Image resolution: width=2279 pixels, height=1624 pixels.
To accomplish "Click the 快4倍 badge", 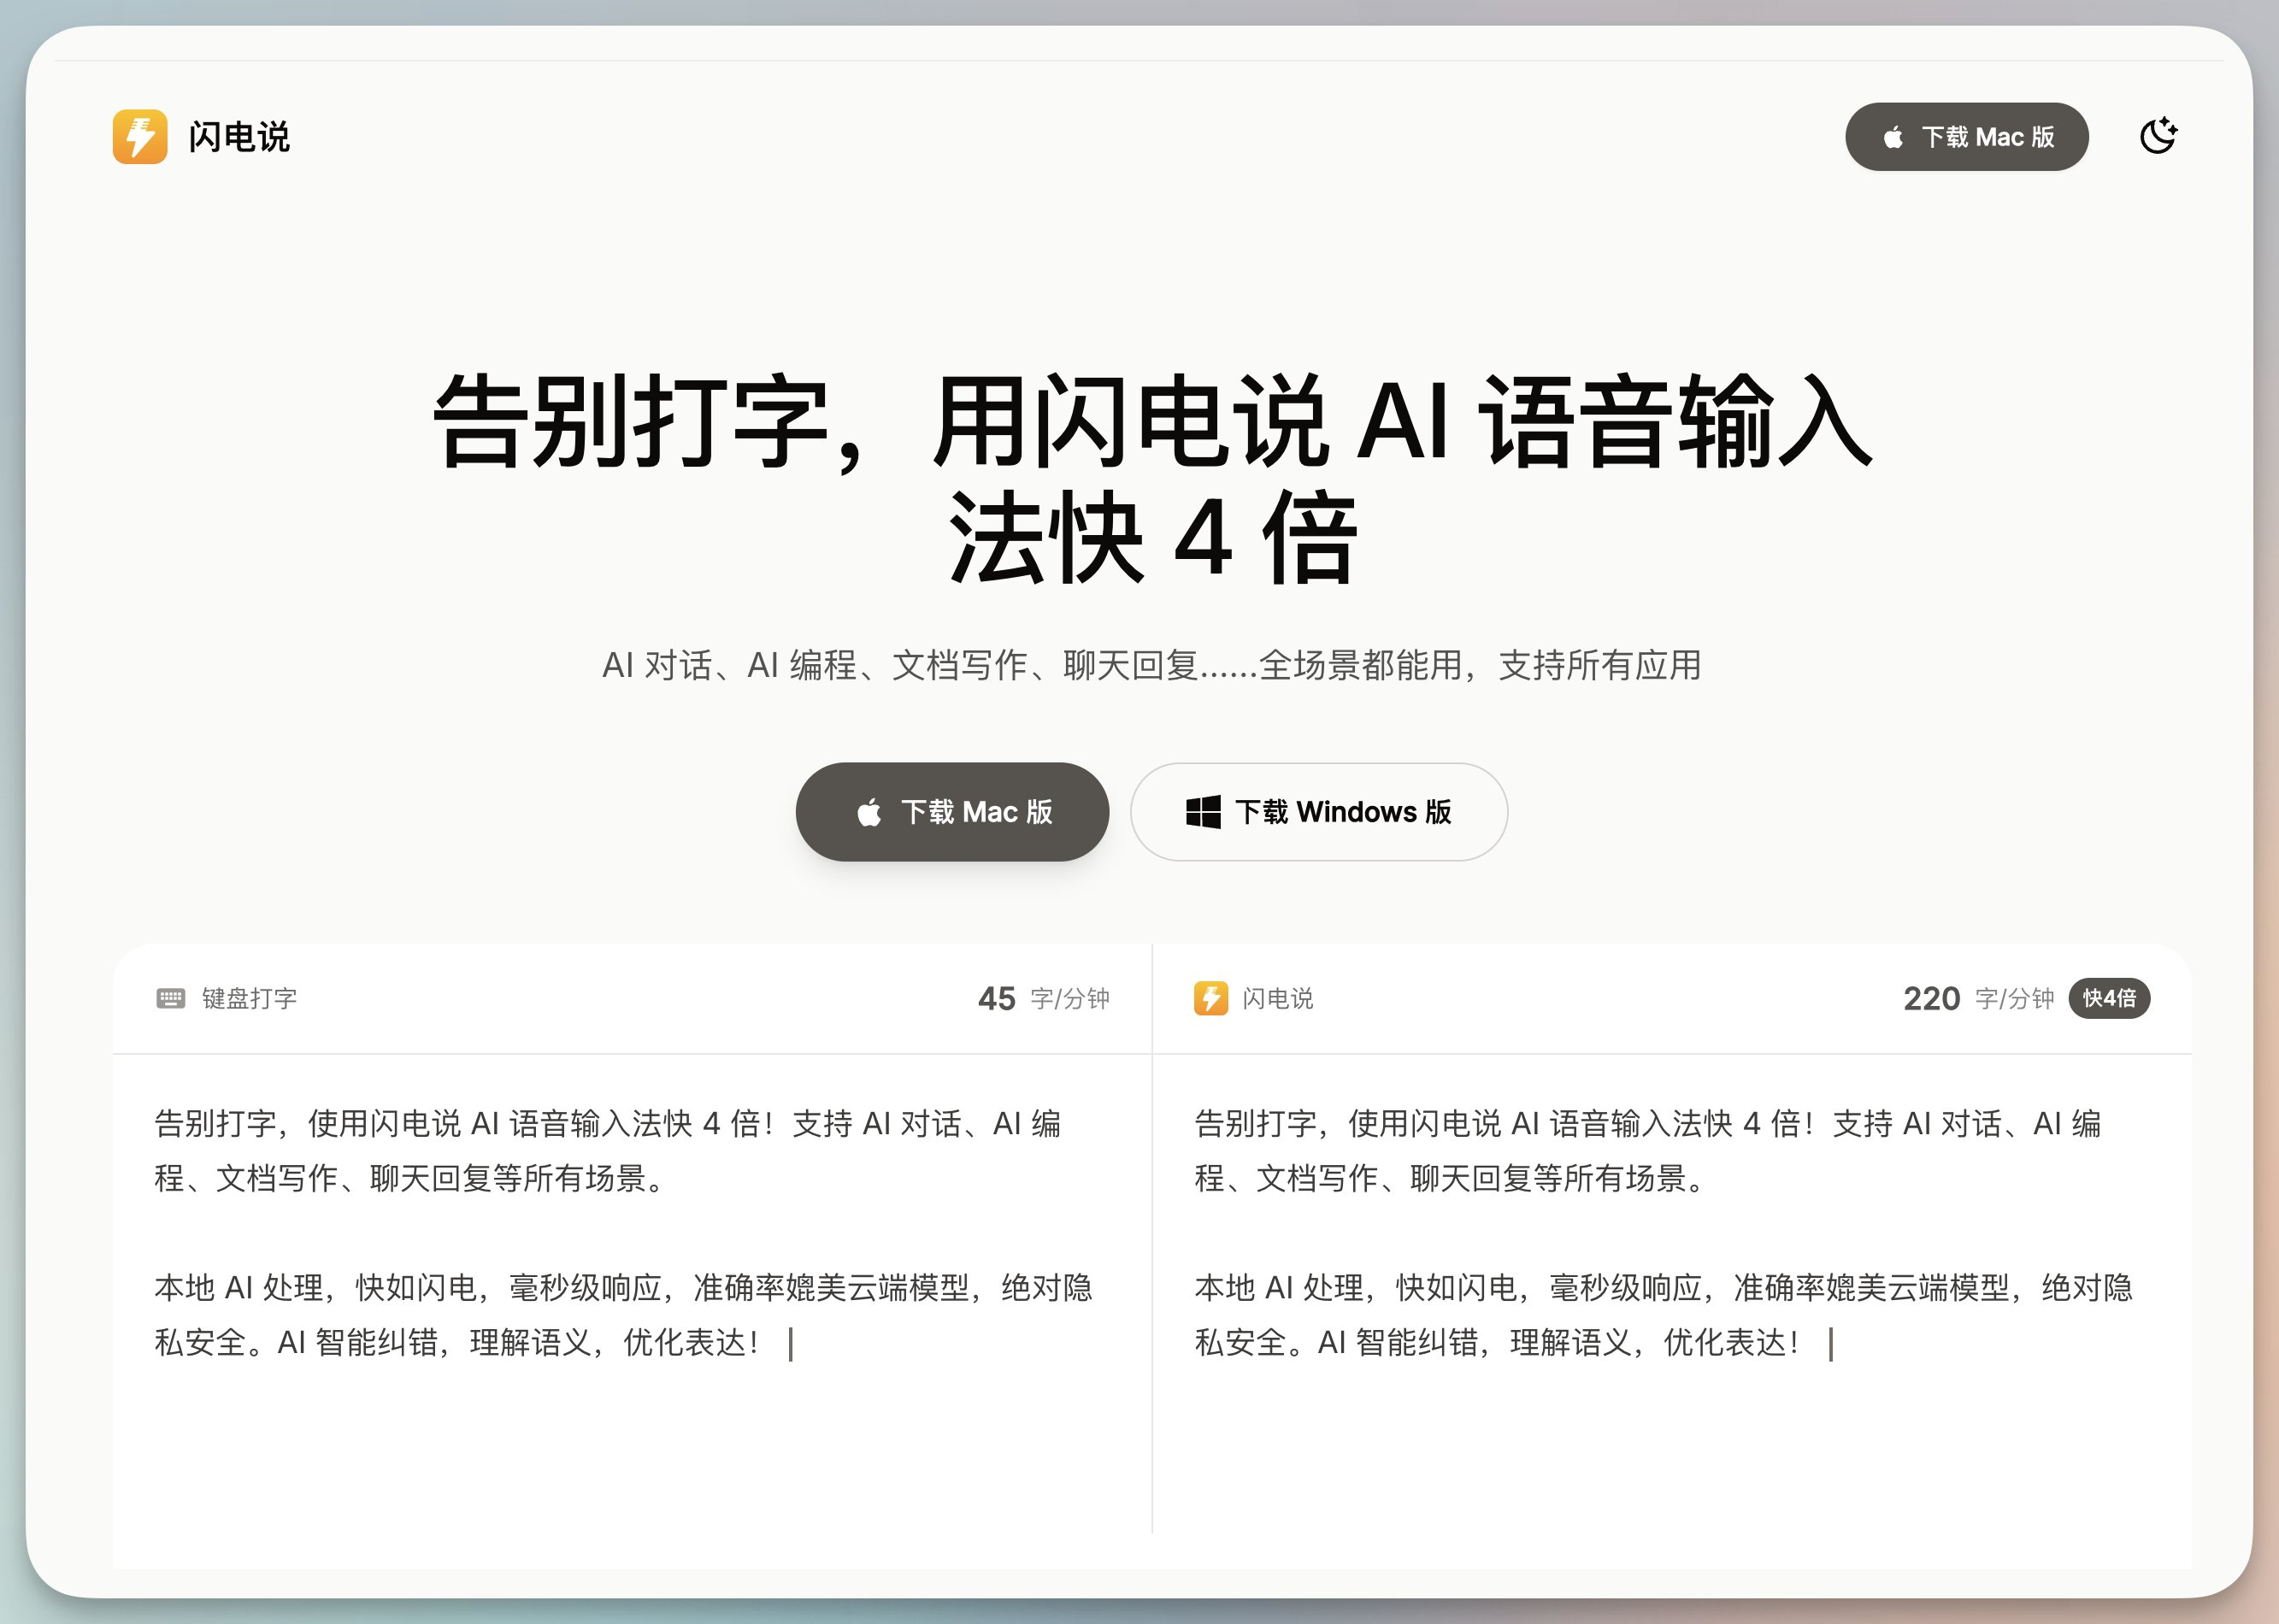I will [x=2108, y=998].
